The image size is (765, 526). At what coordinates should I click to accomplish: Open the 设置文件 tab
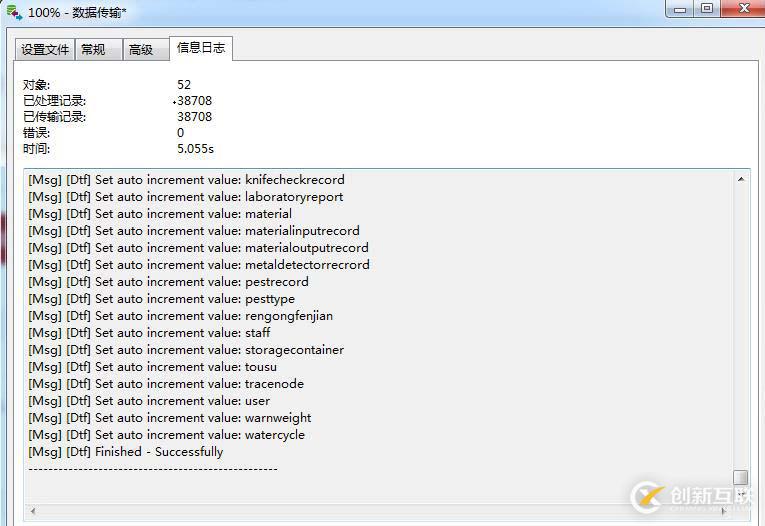45,49
